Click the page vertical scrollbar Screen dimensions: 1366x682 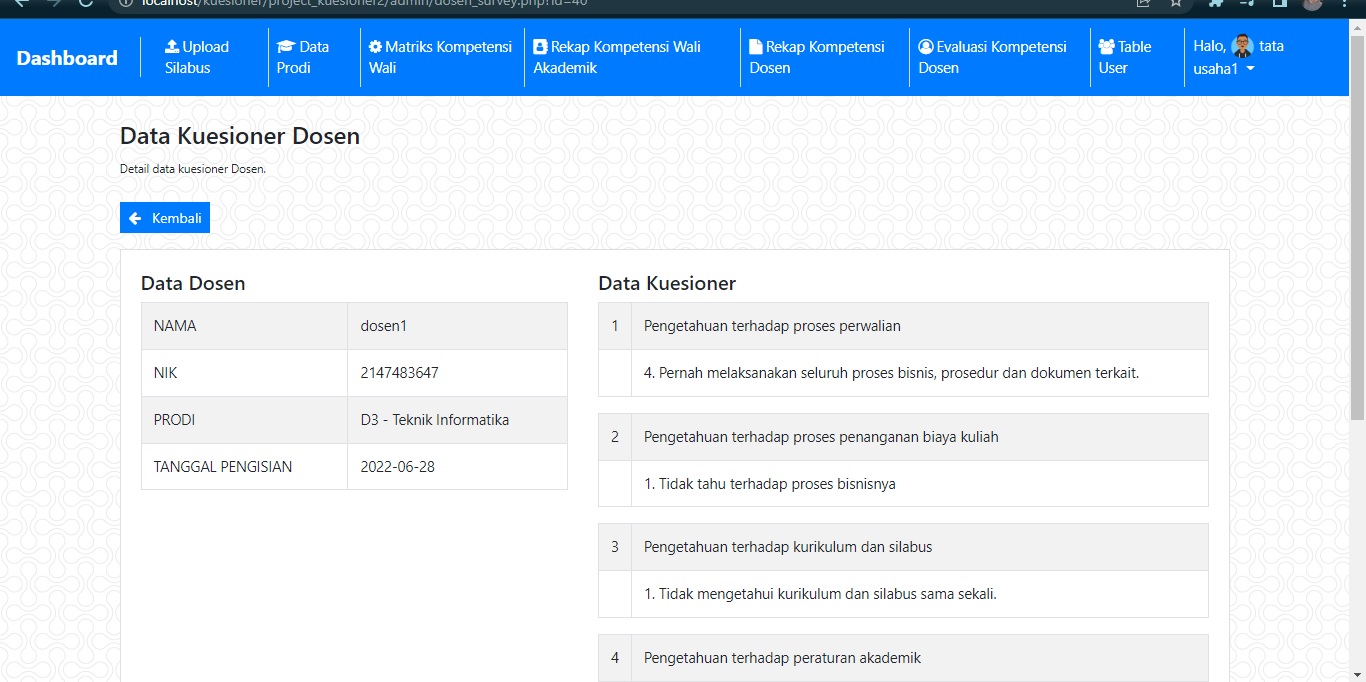[1357, 230]
